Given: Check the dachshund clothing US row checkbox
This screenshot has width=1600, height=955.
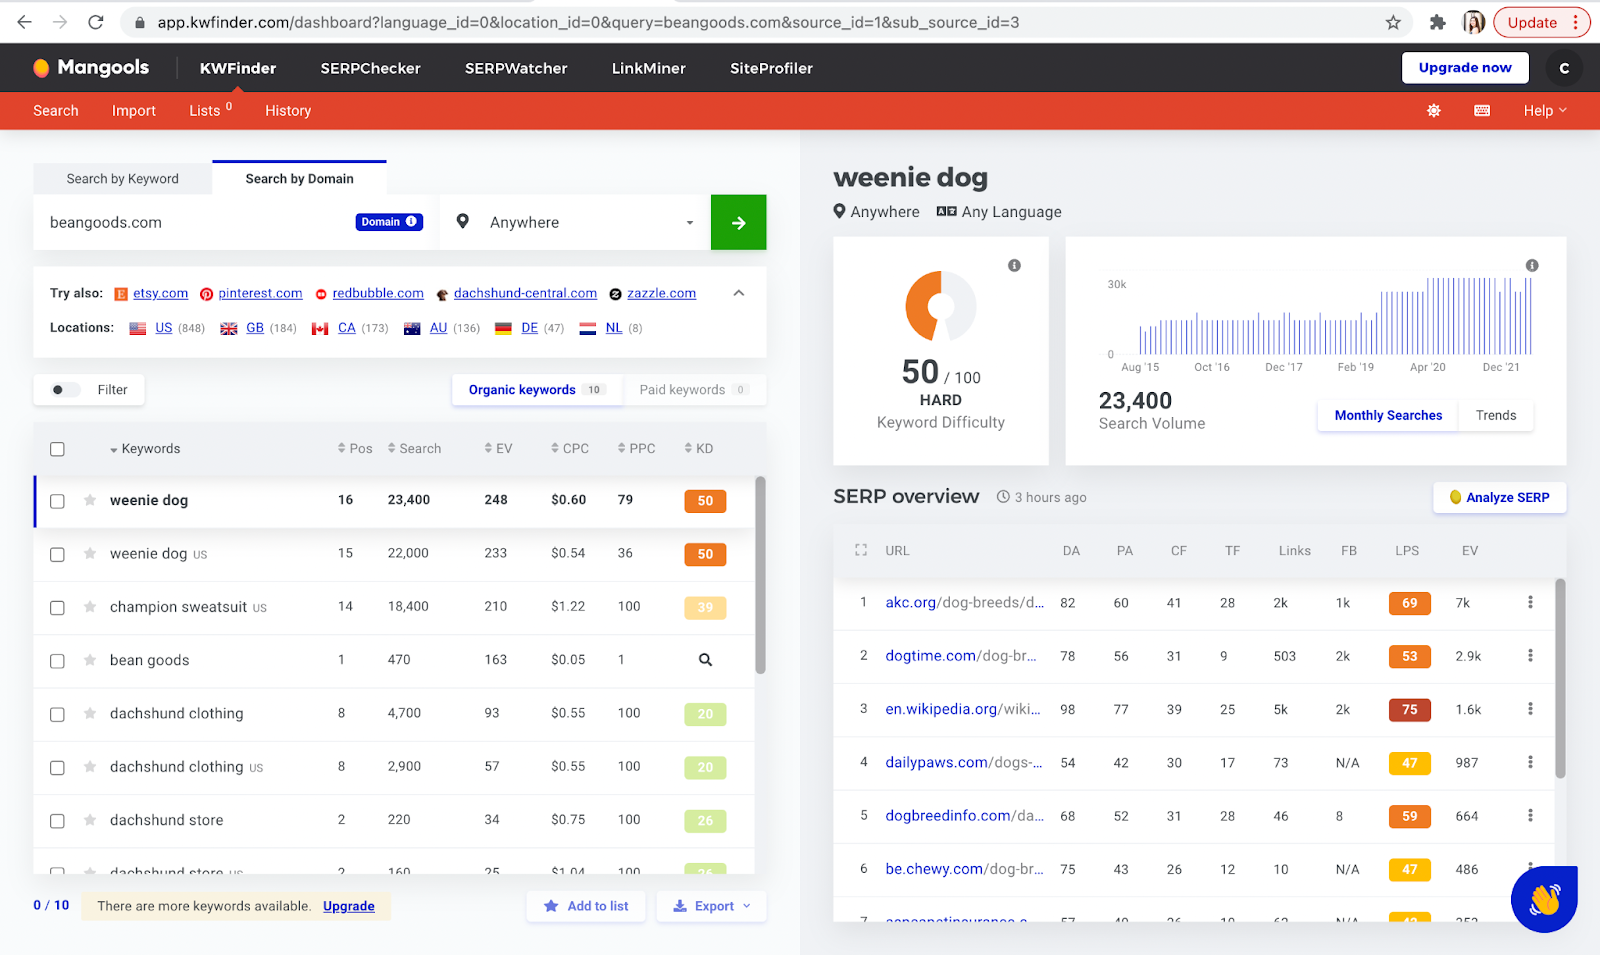Looking at the screenshot, I should pyautogui.click(x=57, y=767).
